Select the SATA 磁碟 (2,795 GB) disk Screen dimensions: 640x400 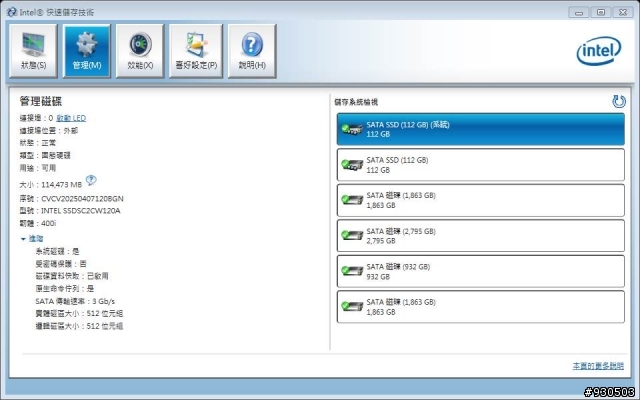480,236
